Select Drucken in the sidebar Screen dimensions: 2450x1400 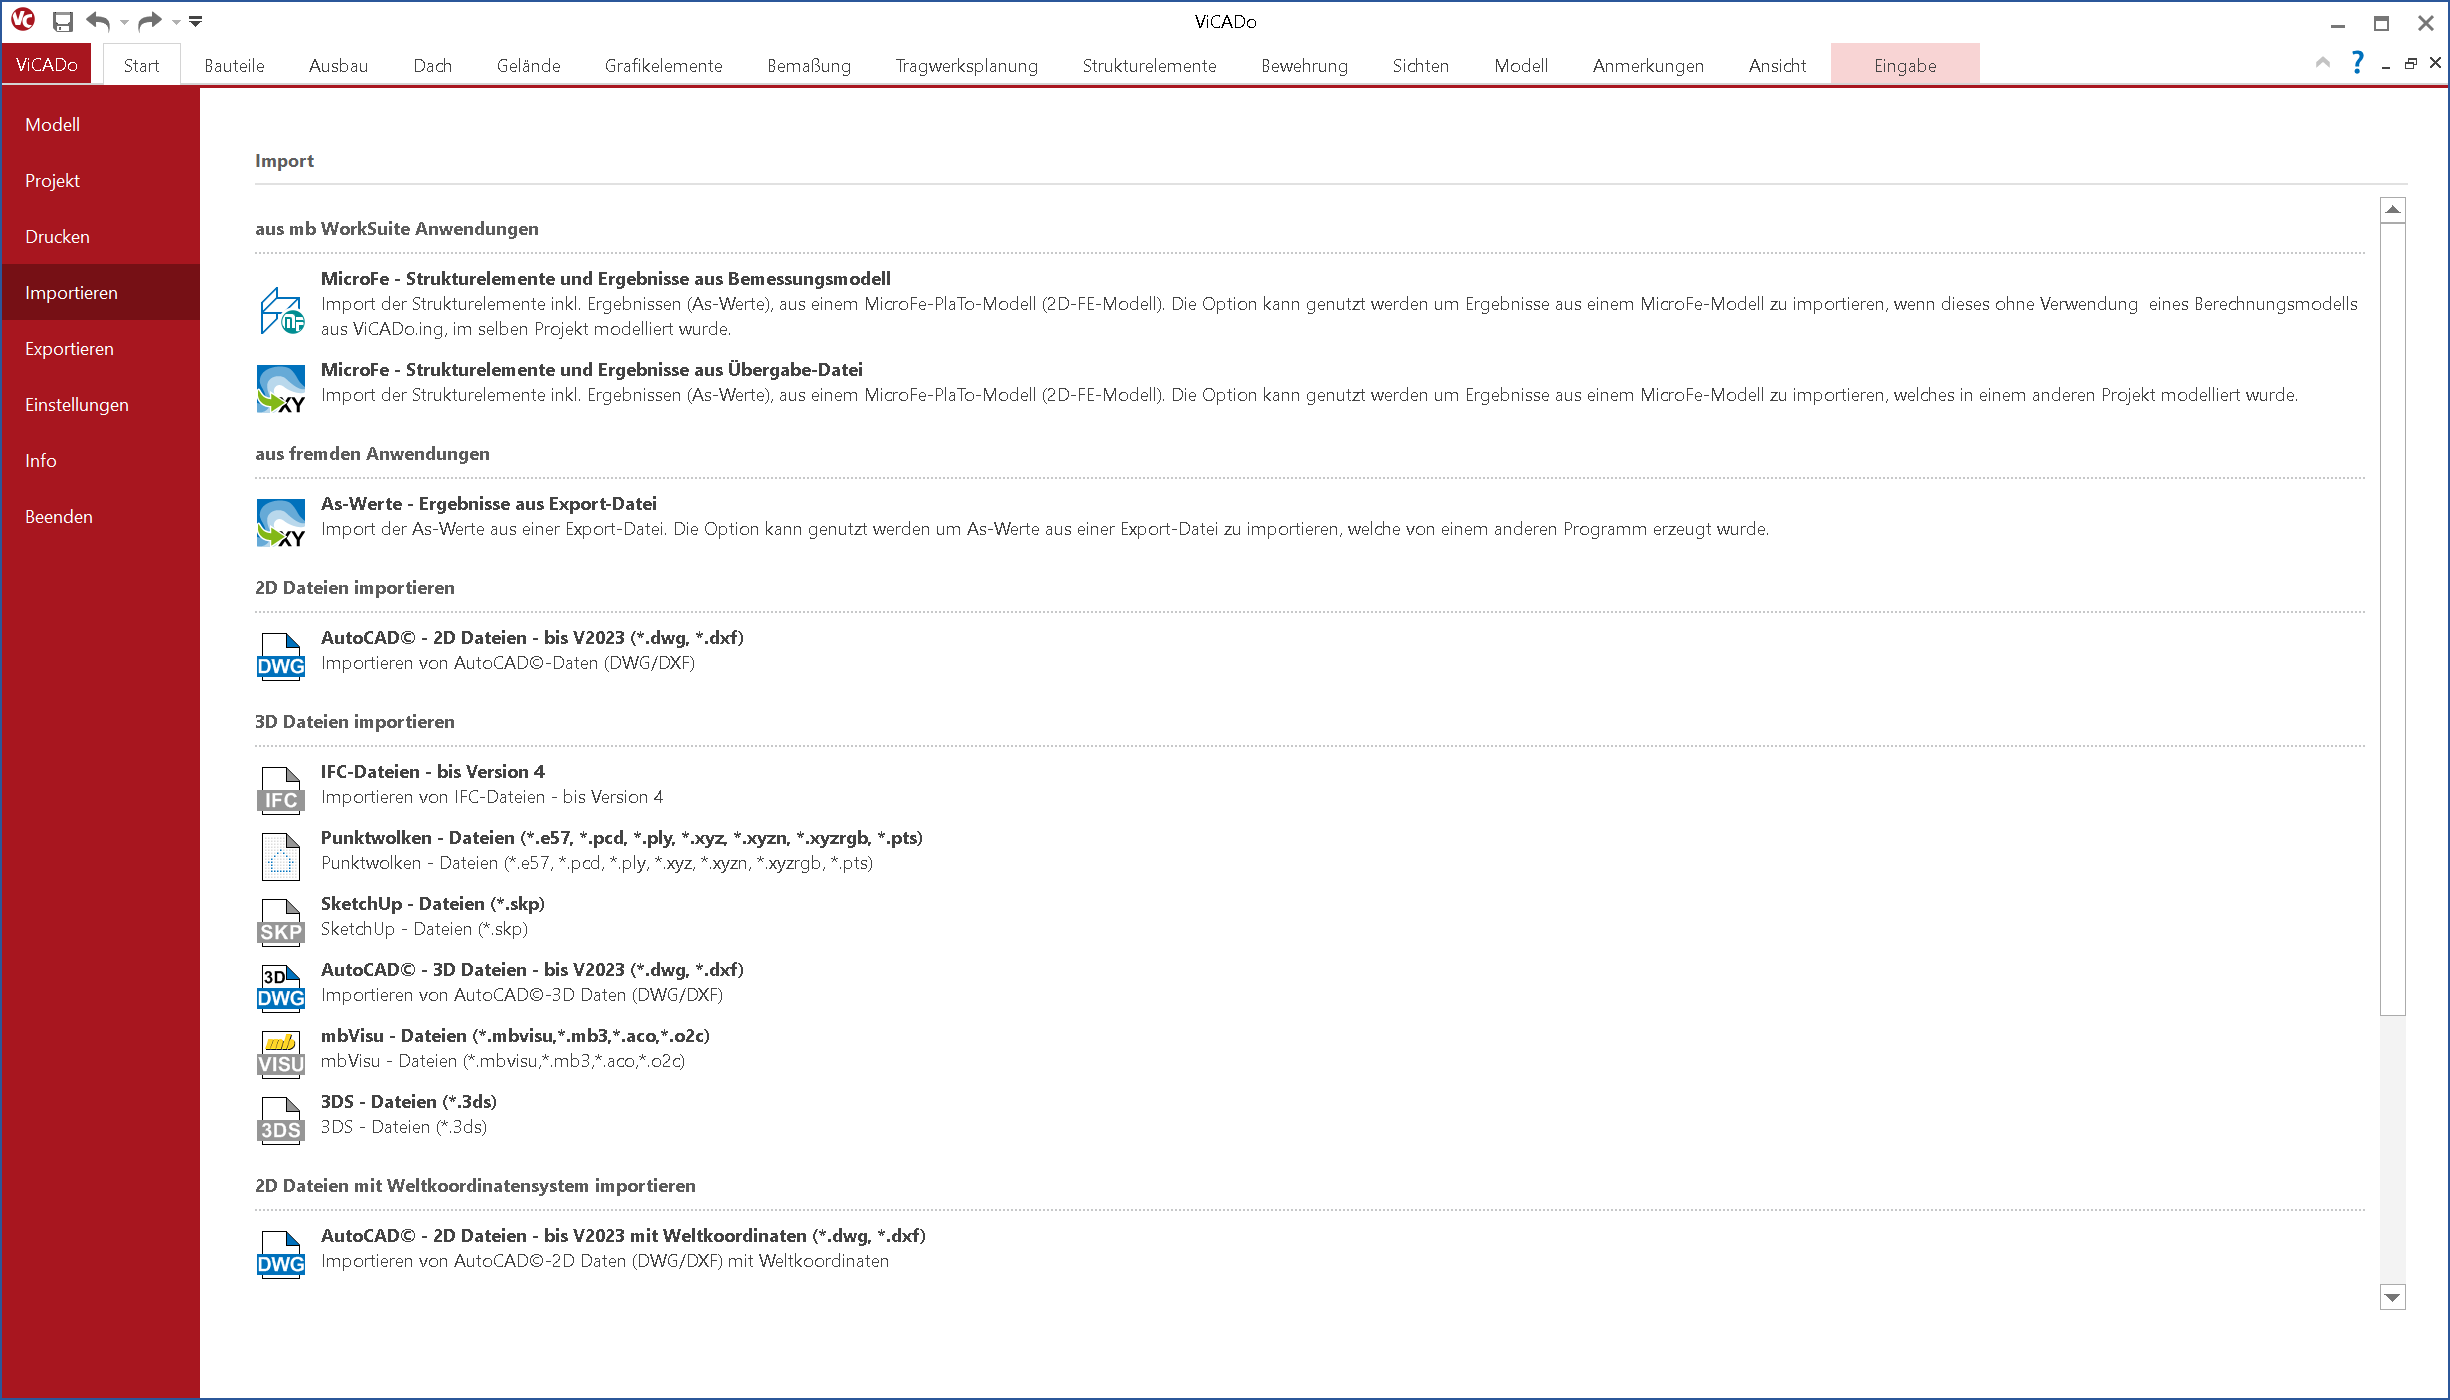(100, 237)
